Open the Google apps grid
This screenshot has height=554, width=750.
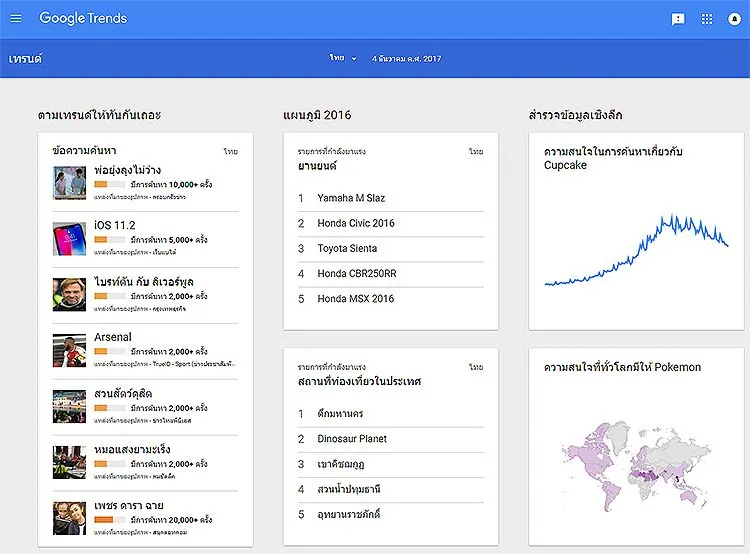pyautogui.click(x=707, y=19)
